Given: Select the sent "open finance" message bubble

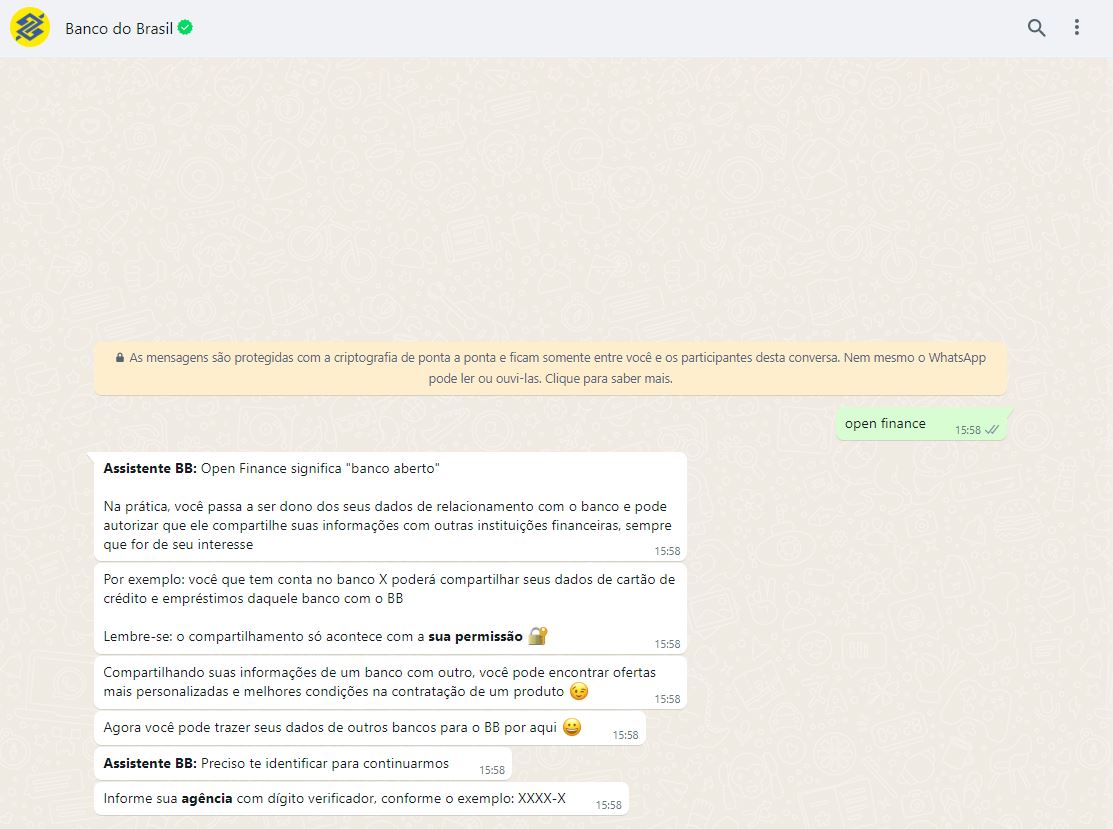Looking at the screenshot, I should (x=885, y=424).
